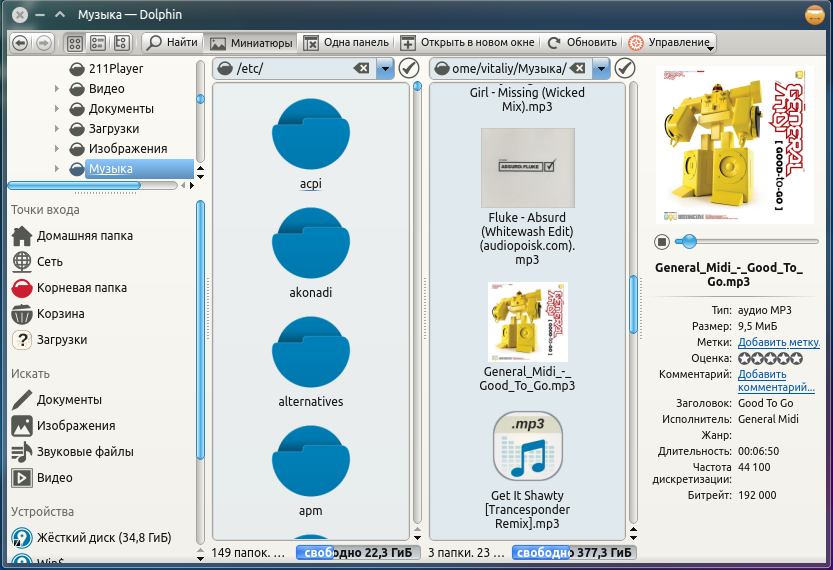The image size is (833, 570).
Task: Switch to Одна панель layout
Action: click(x=346, y=42)
